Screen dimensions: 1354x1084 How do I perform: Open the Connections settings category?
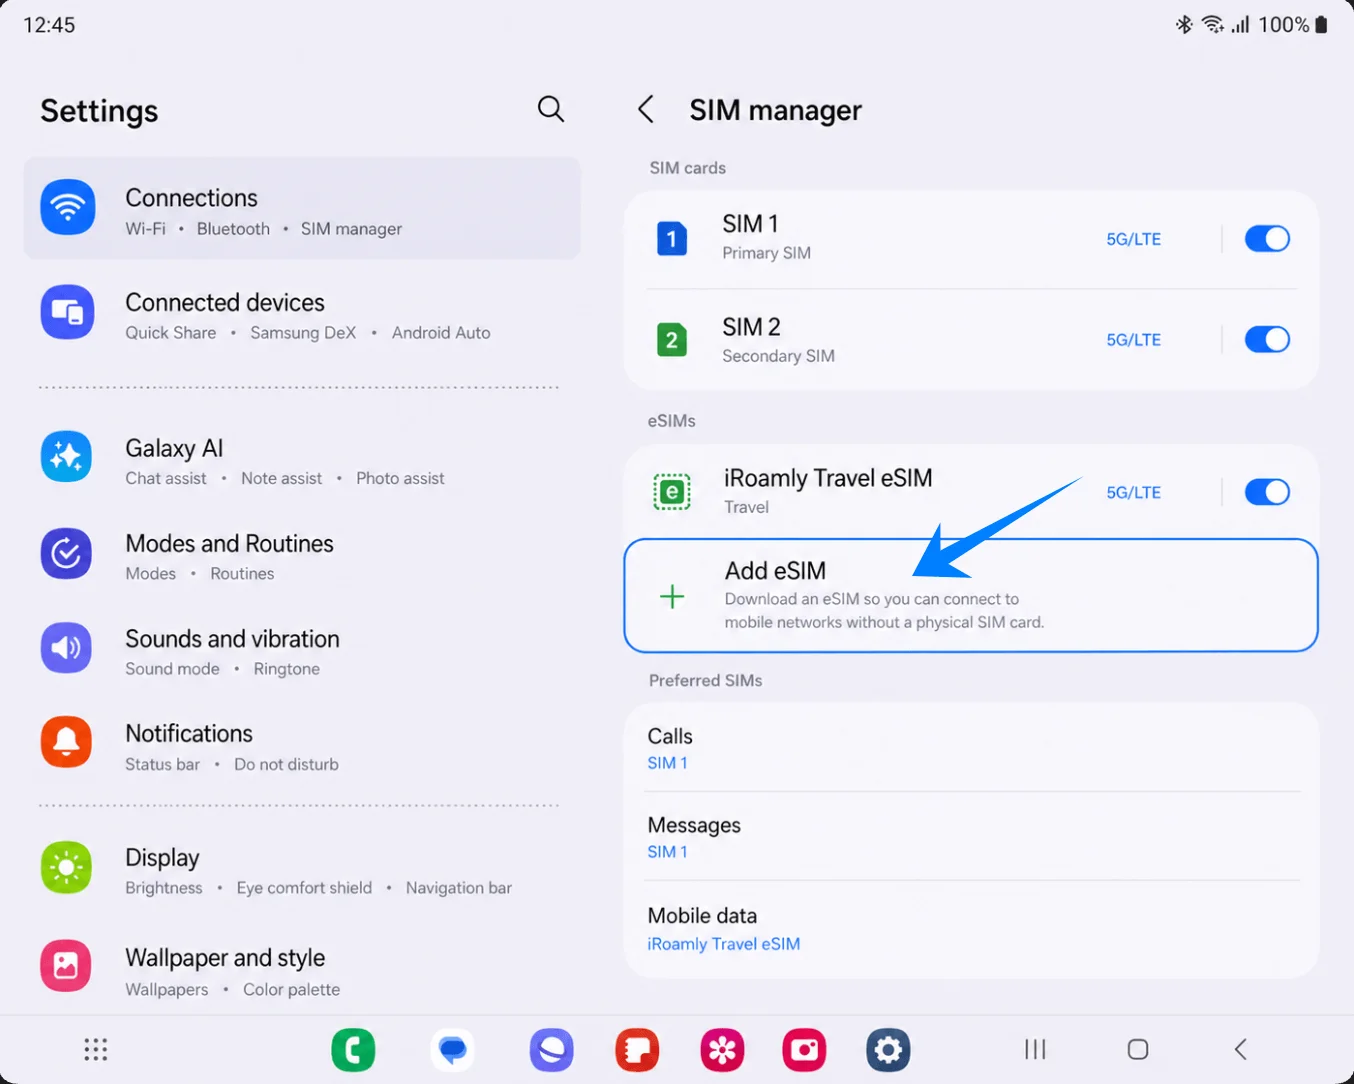302,208
